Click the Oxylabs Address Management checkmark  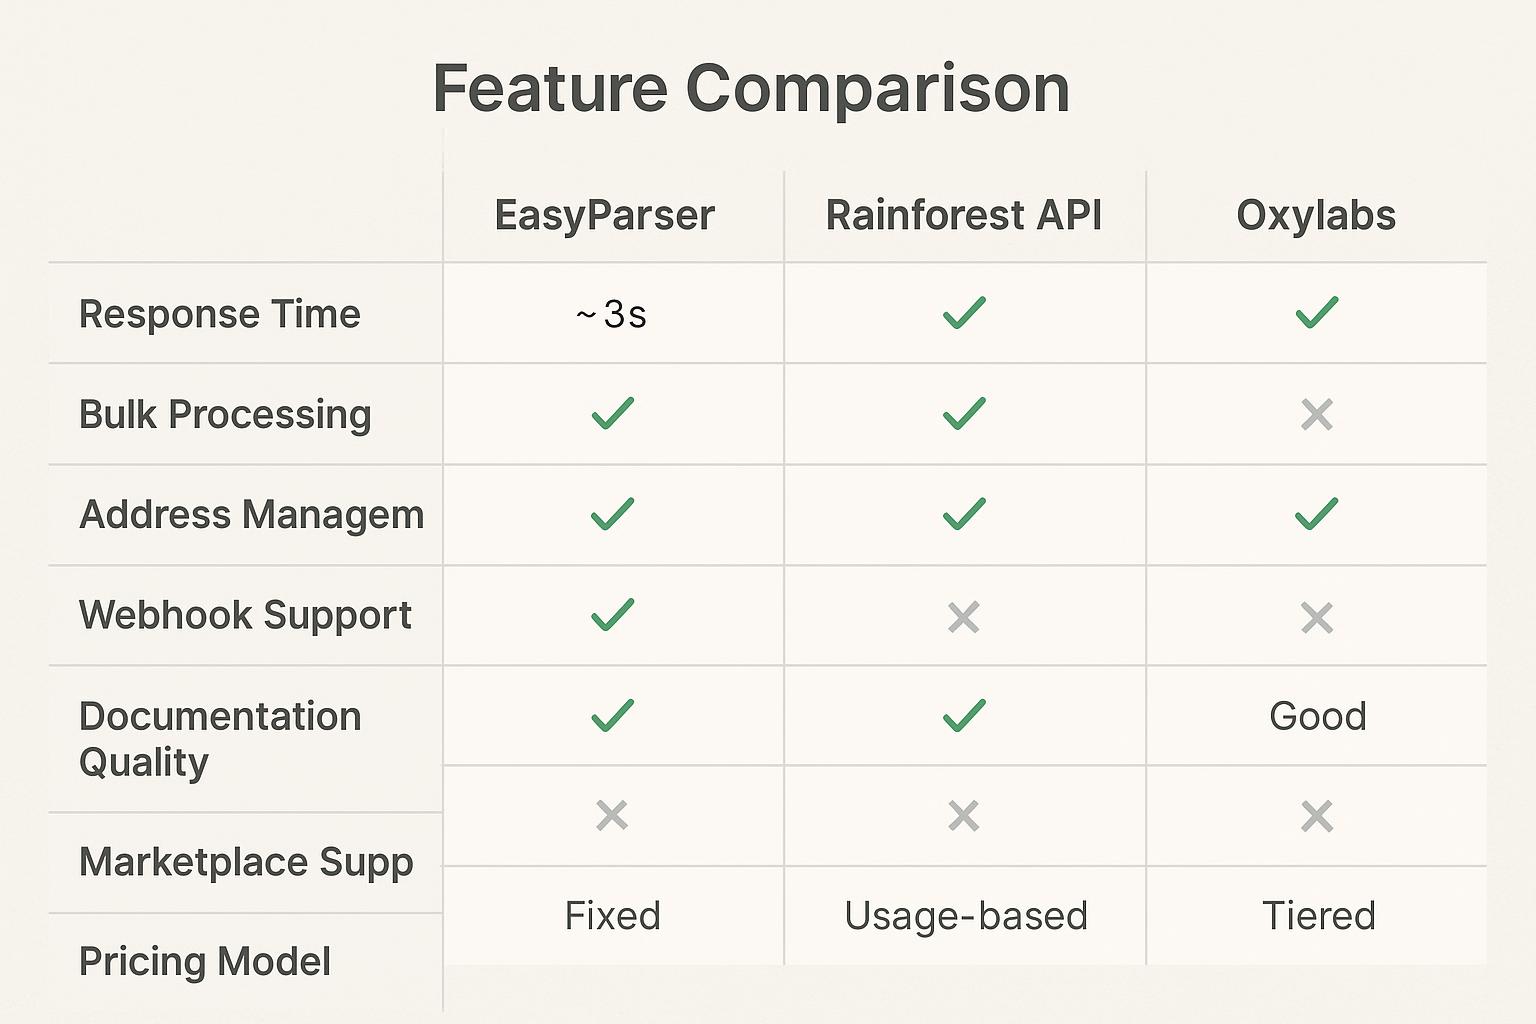pos(1316,514)
